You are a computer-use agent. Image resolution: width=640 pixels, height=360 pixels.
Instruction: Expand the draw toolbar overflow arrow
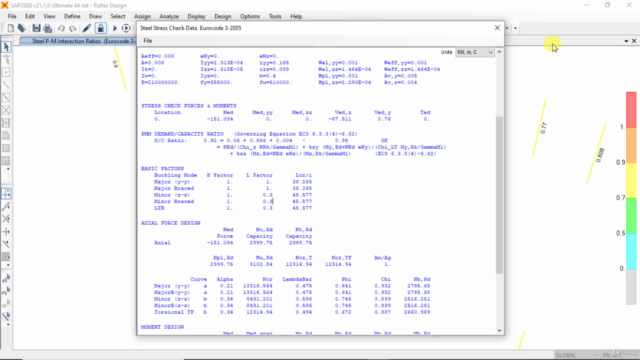(8, 169)
